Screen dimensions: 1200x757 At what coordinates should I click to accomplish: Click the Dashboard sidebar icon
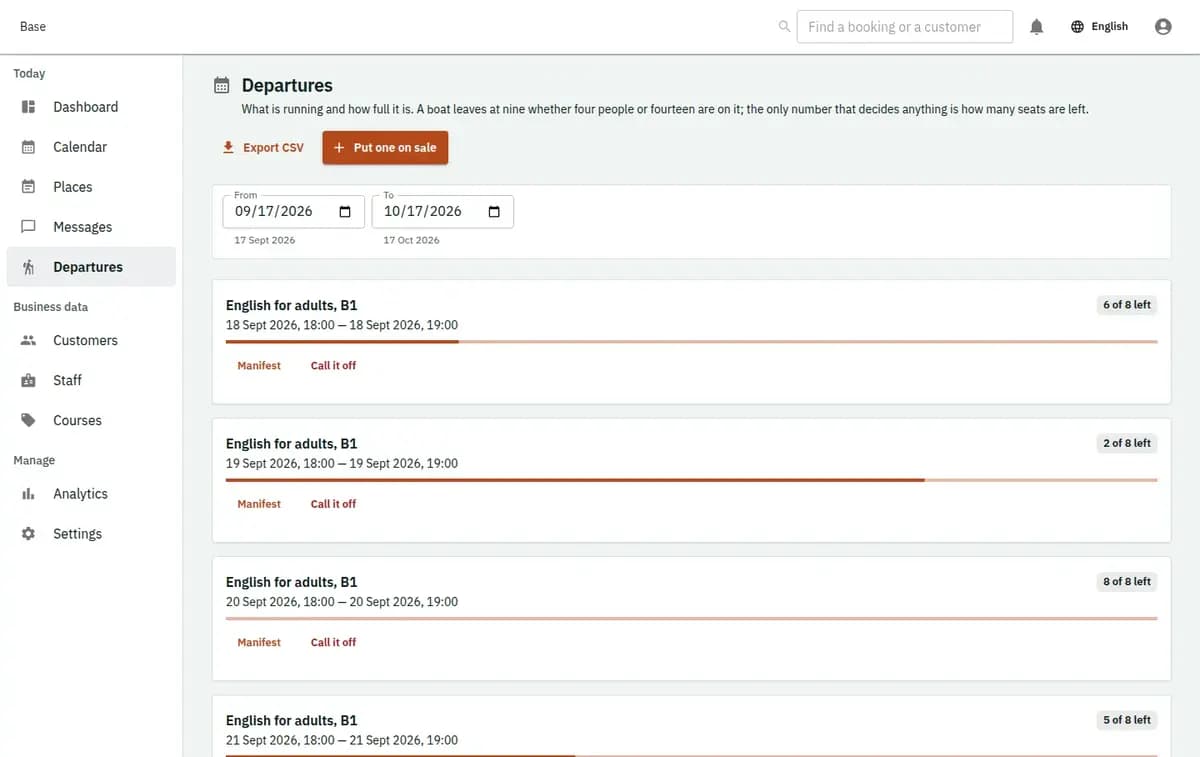pos(29,107)
